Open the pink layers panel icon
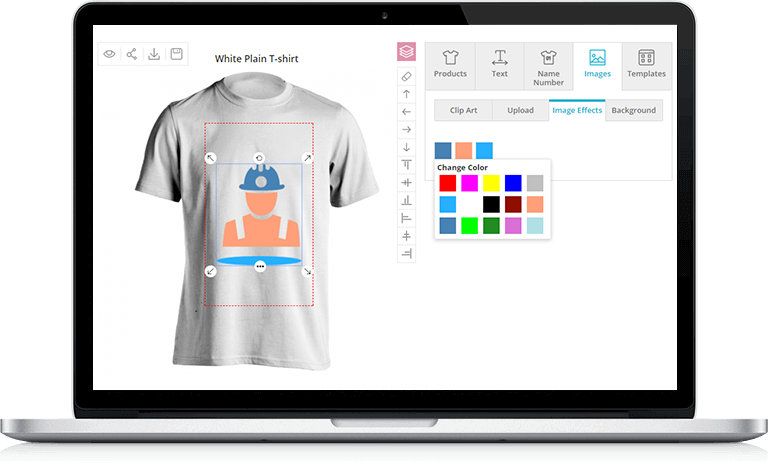Image resolution: width=768 pixels, height=465 pixels. (406, 52)
